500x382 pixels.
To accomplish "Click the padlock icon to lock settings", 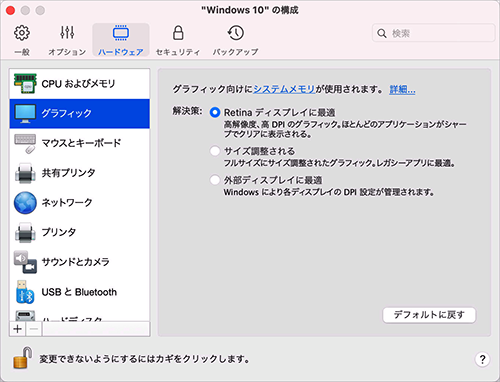I will tap(23, 357).
